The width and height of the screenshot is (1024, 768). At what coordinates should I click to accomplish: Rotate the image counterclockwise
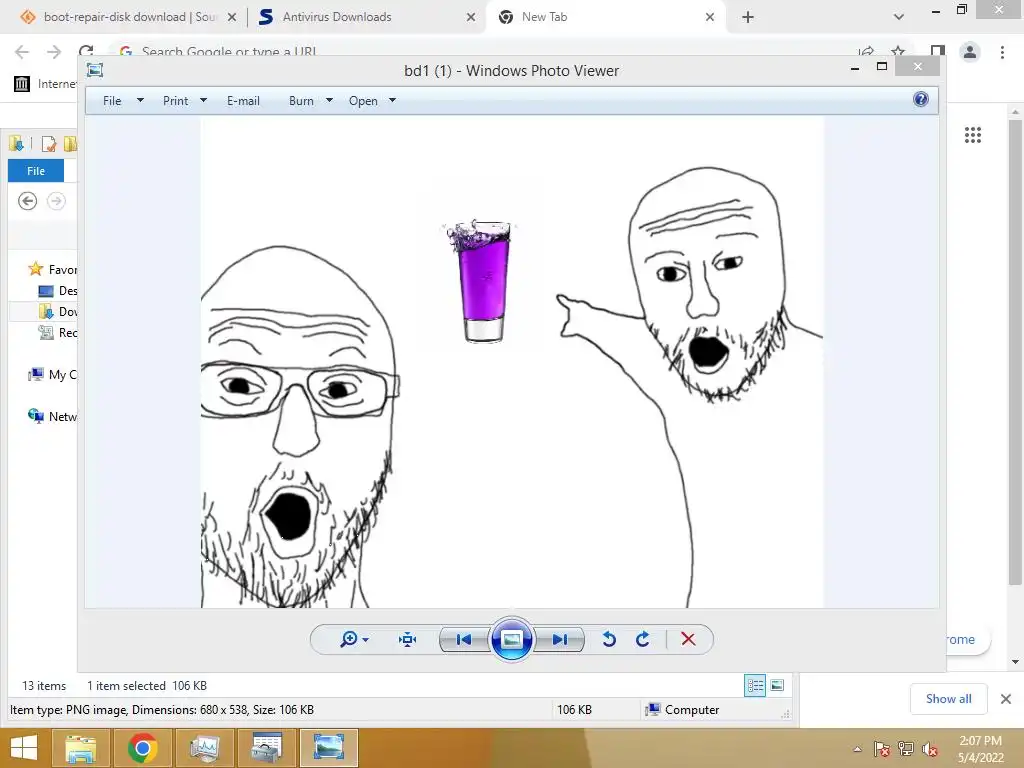(609, 639)
